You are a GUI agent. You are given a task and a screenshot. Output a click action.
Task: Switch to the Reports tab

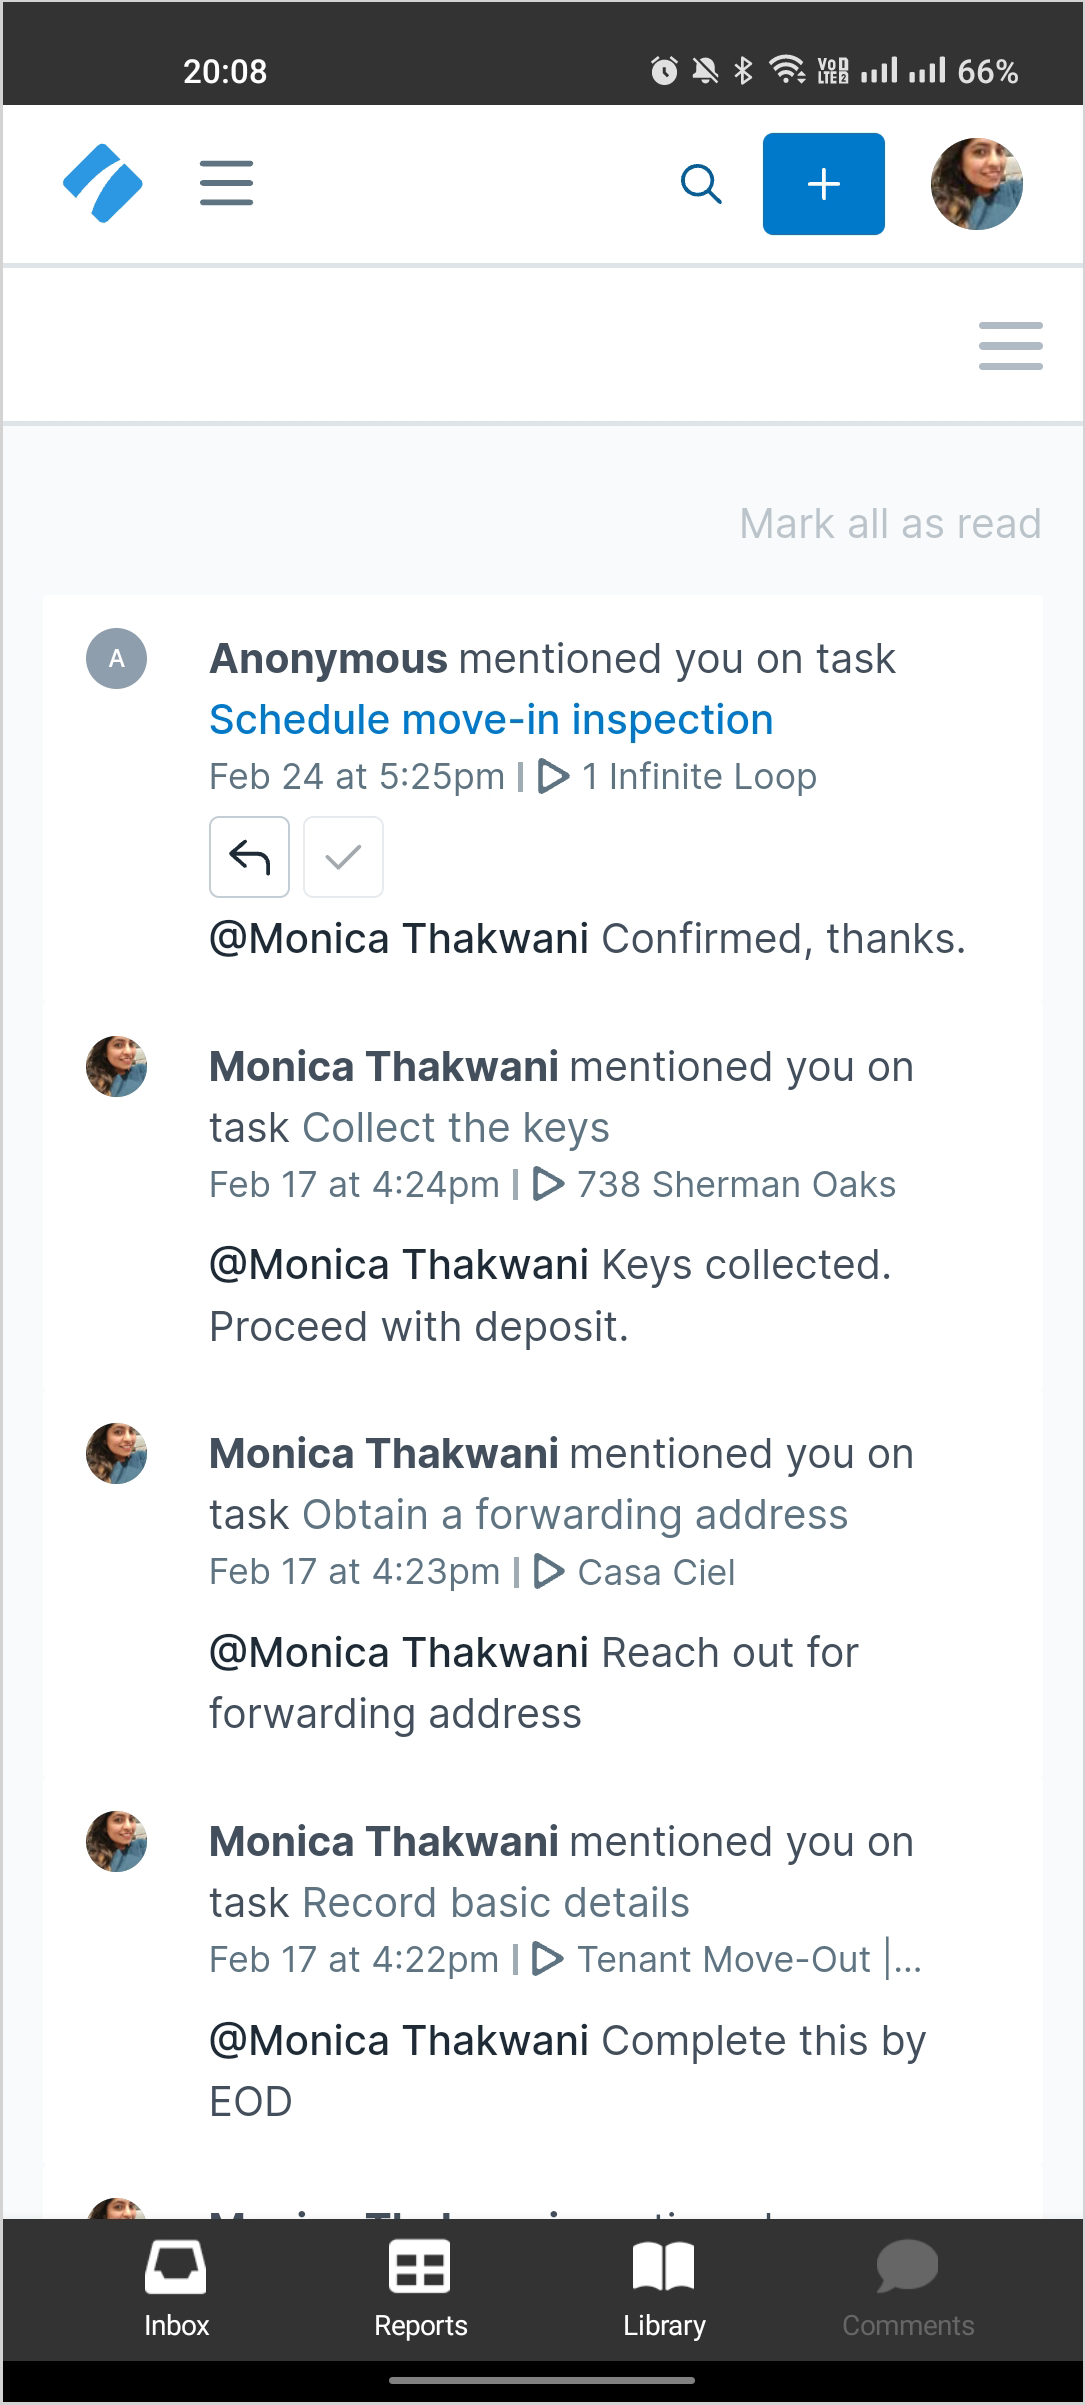coord(420,2289)
